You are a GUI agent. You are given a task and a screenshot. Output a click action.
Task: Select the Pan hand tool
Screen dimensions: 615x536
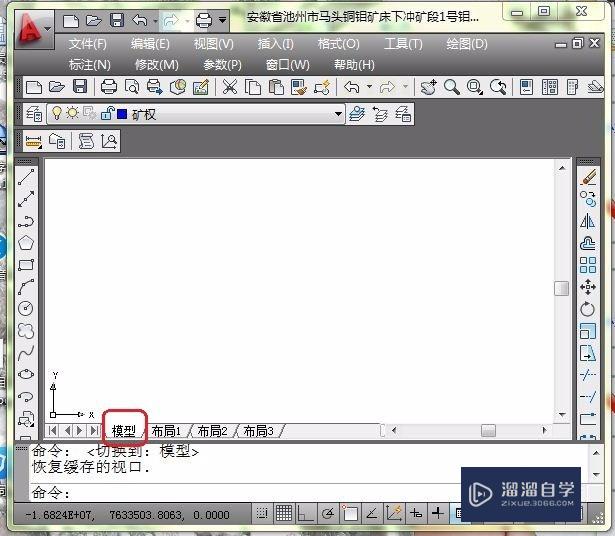point(428,87)
